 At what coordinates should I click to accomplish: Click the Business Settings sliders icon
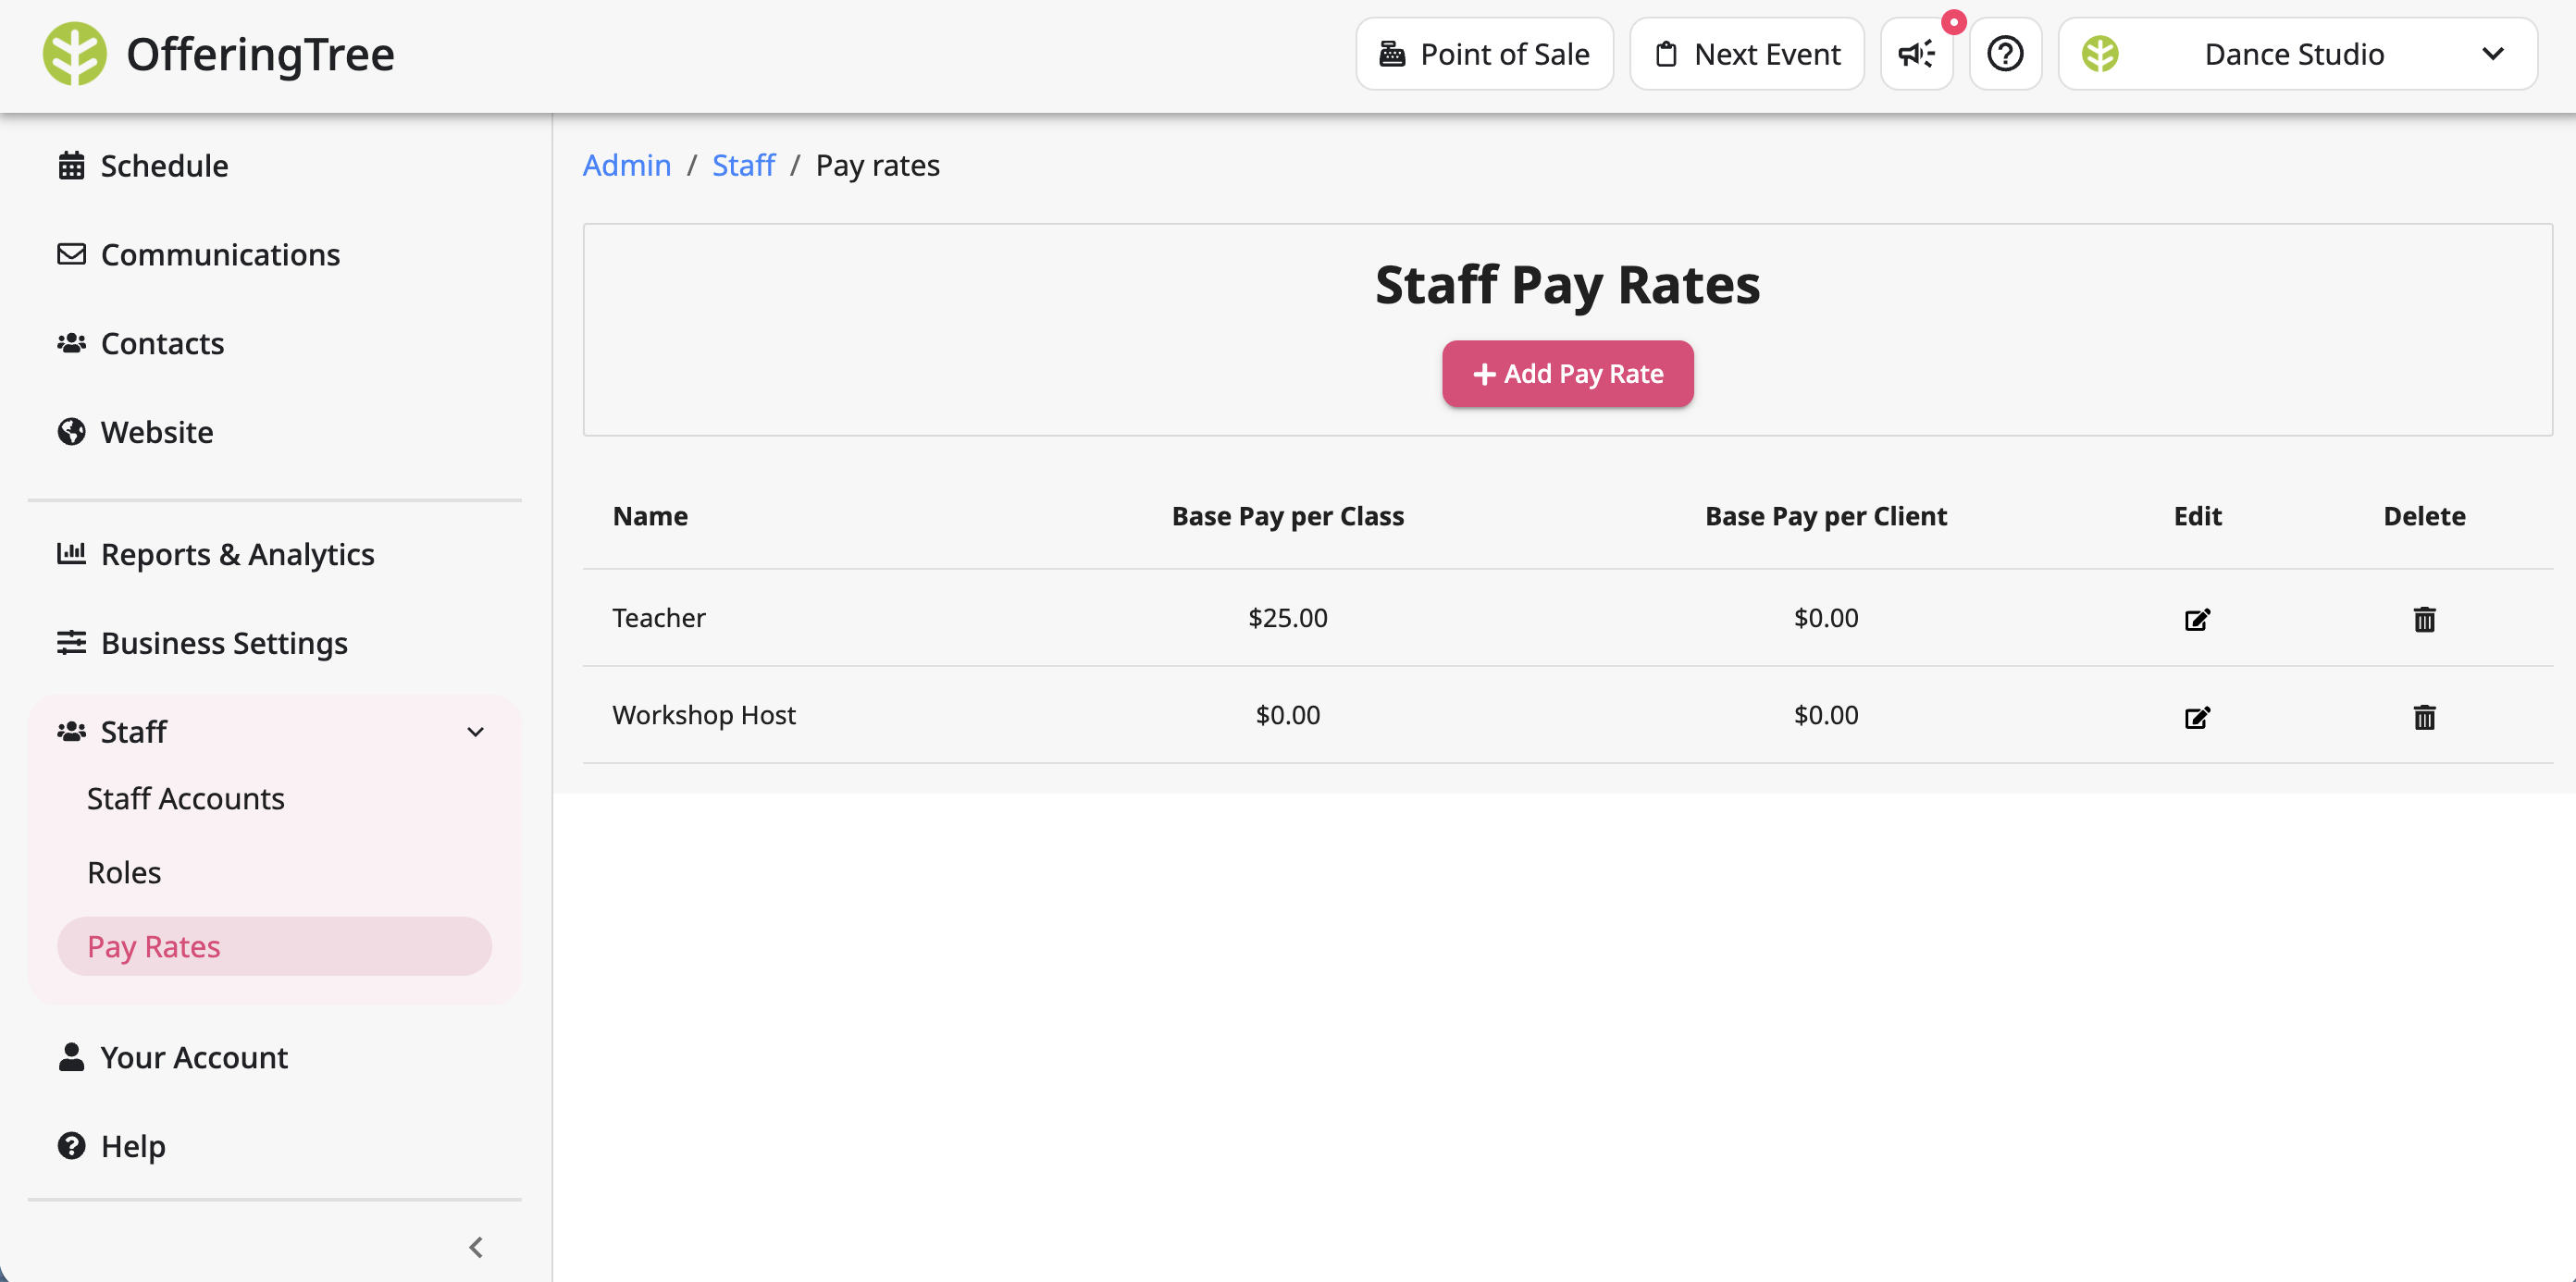tap(71, 642)
